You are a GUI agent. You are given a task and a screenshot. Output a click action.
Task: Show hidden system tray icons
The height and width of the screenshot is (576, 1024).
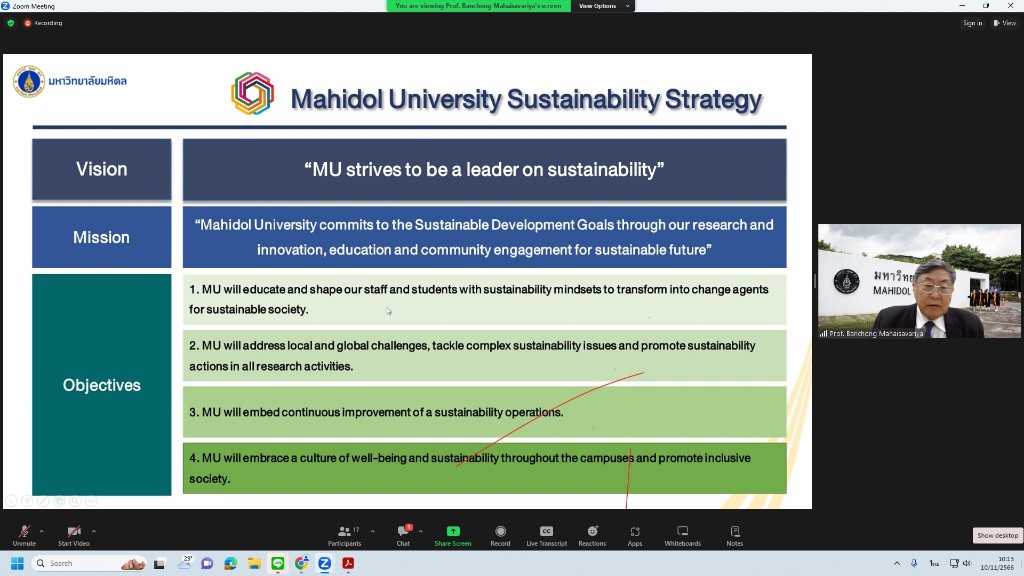tap(897, 563)
